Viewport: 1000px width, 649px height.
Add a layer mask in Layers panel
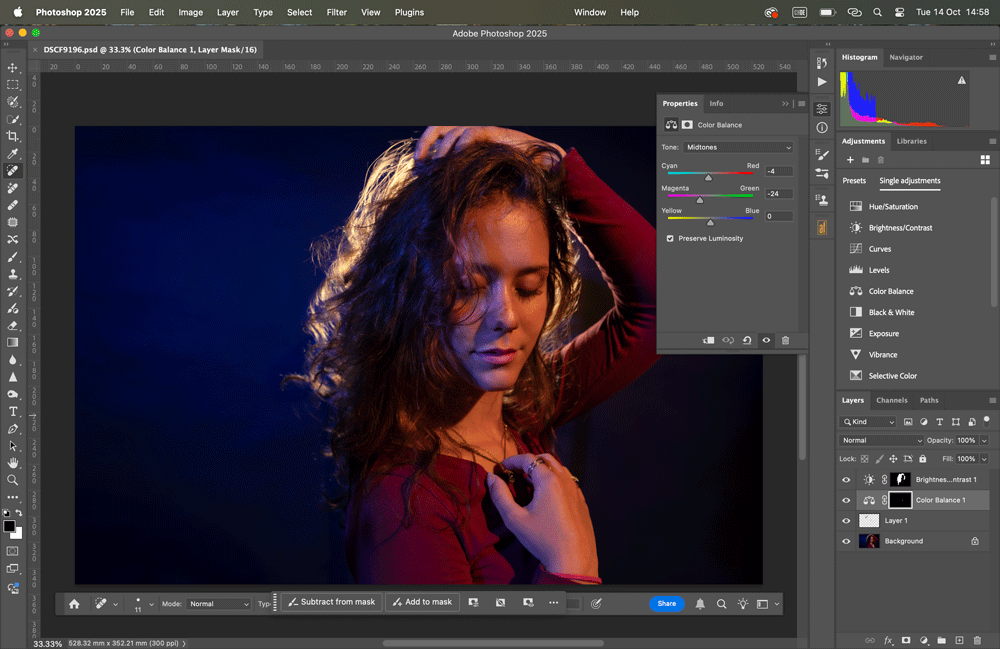[x=905, y=640]
